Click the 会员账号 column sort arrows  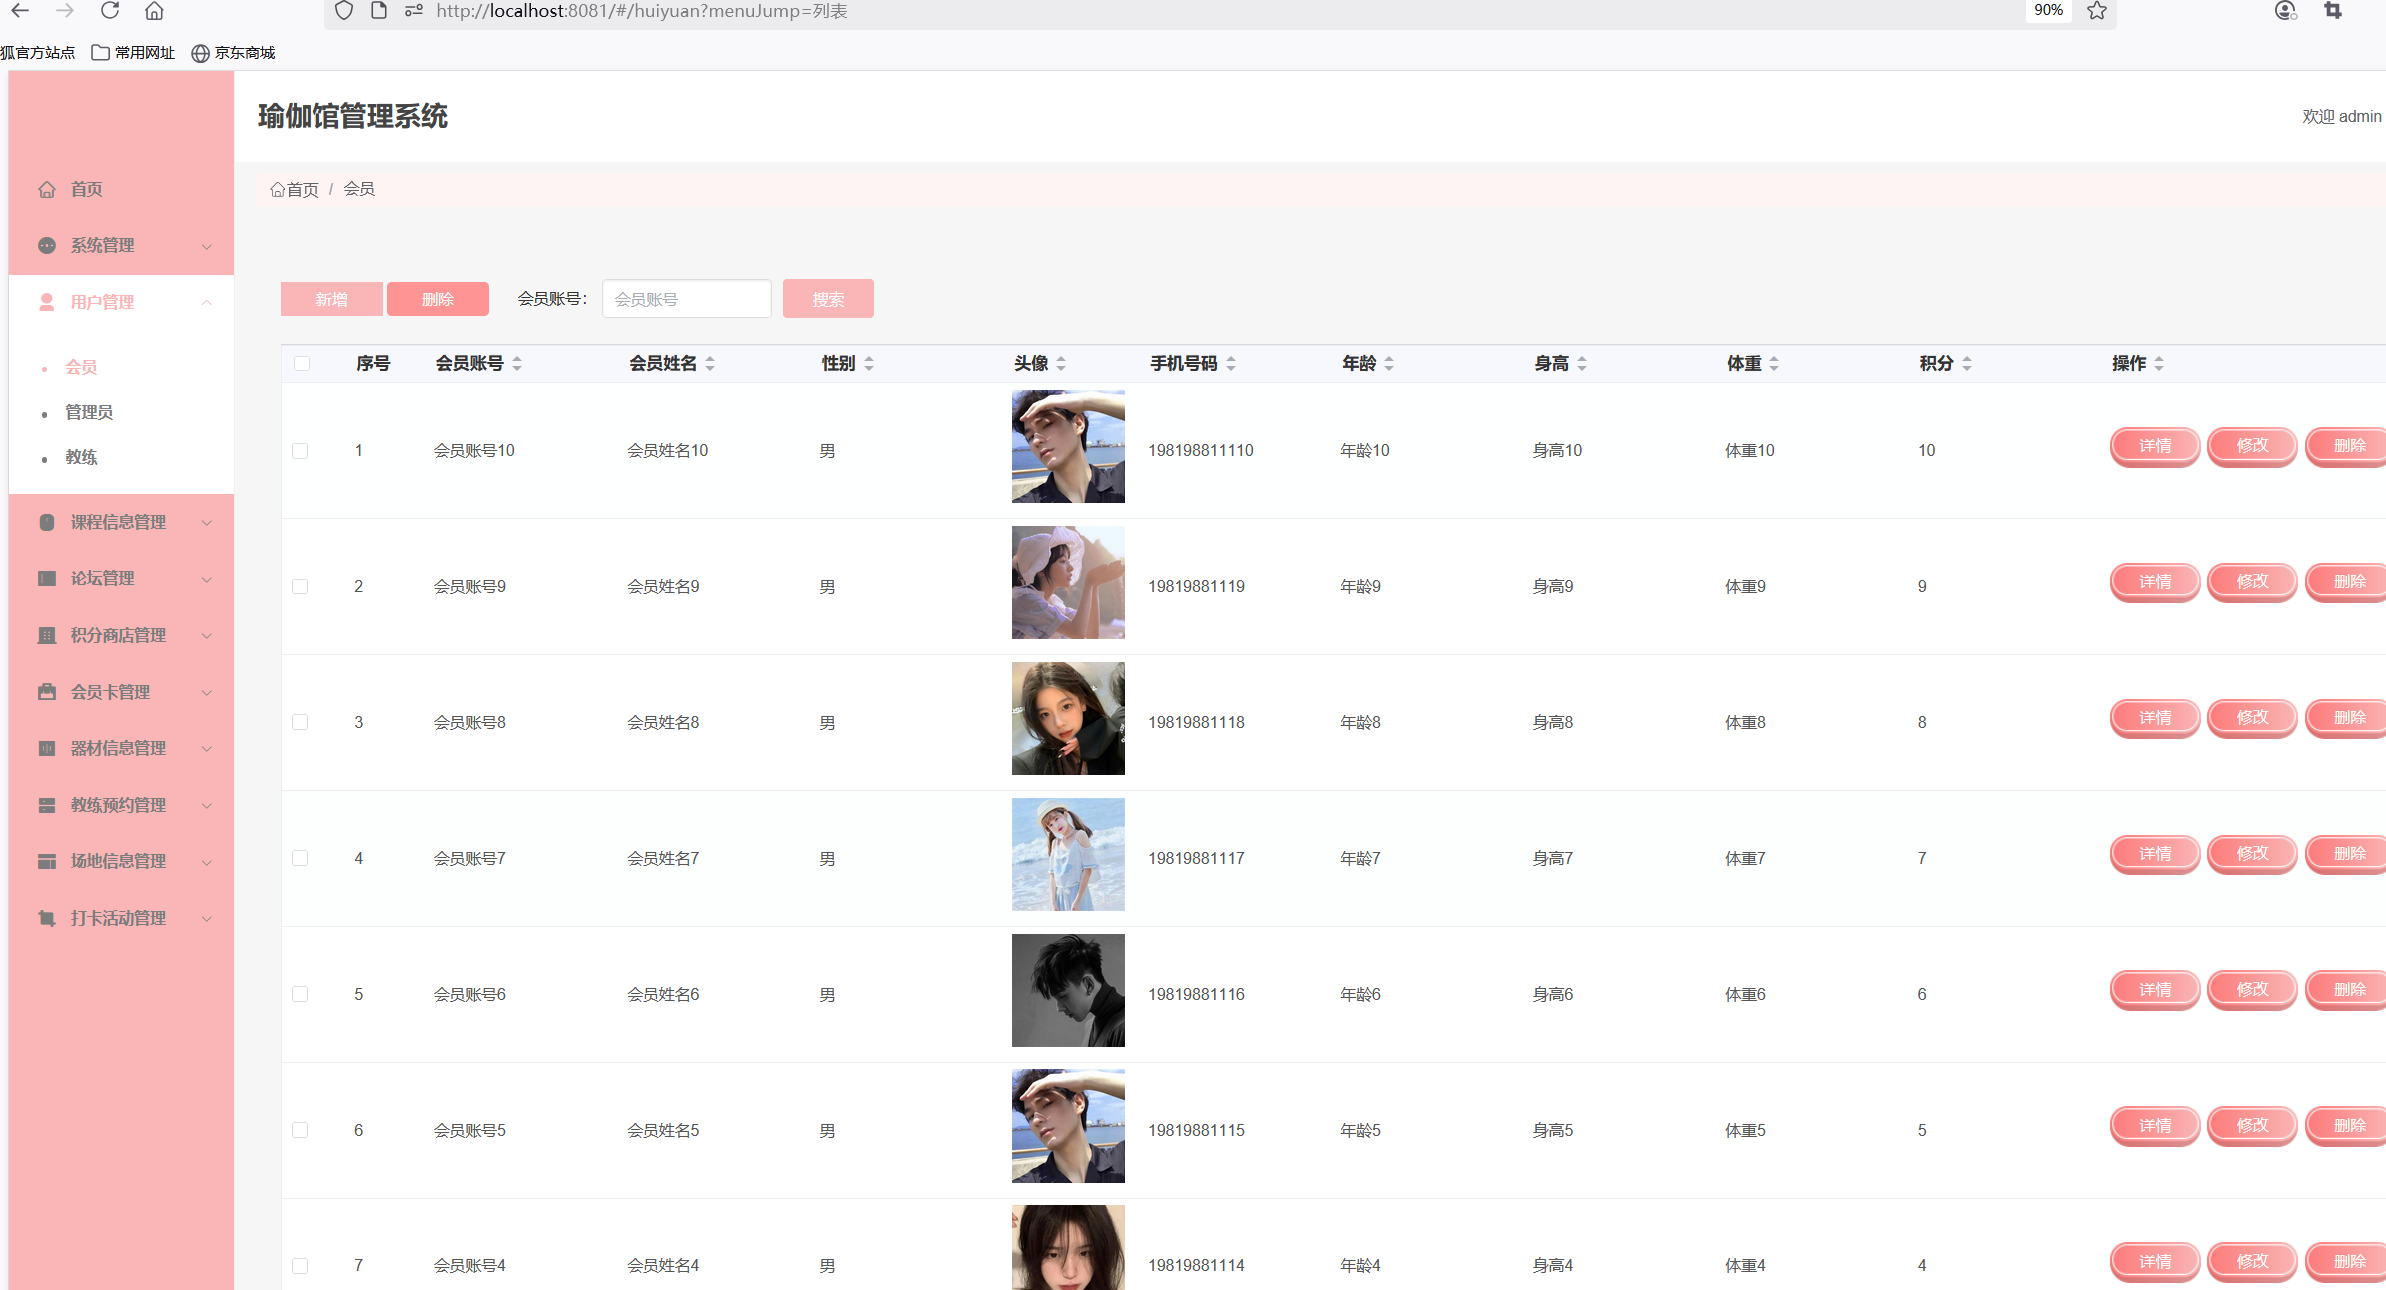(517, 364)
